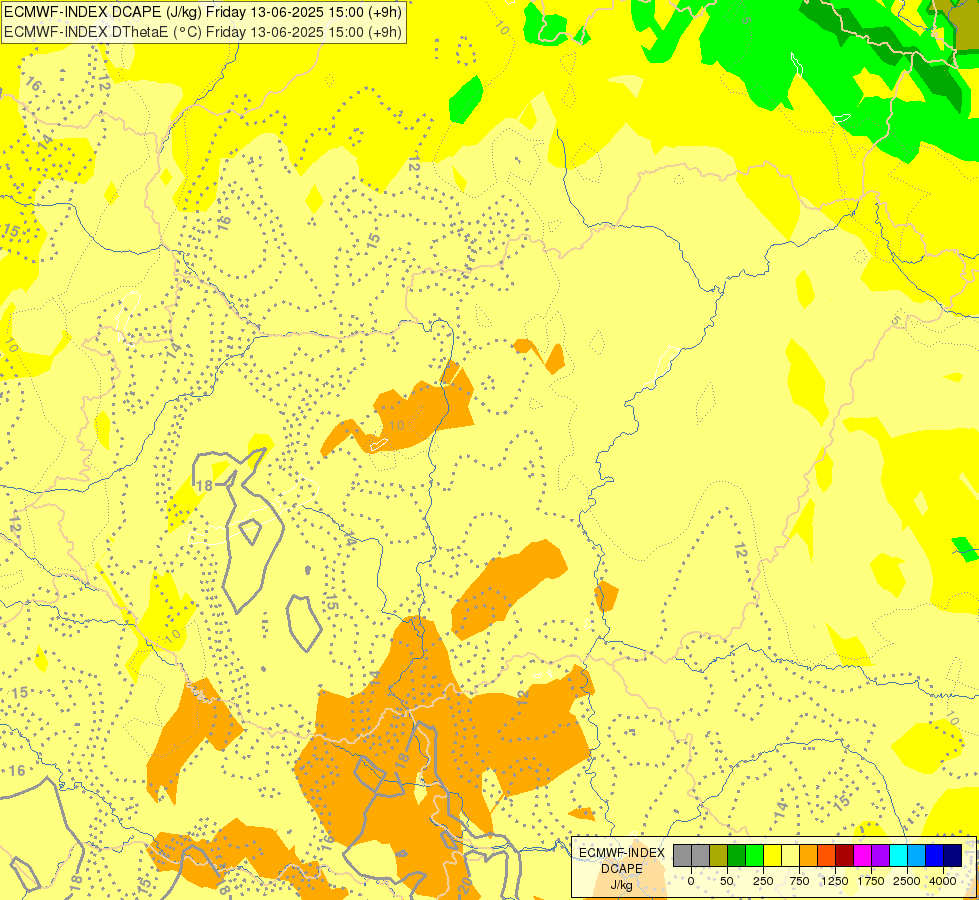Image resolution: width=979 pixels, height=900 pixels.
Task: Select the purple legend swatch
Action: 881,855
